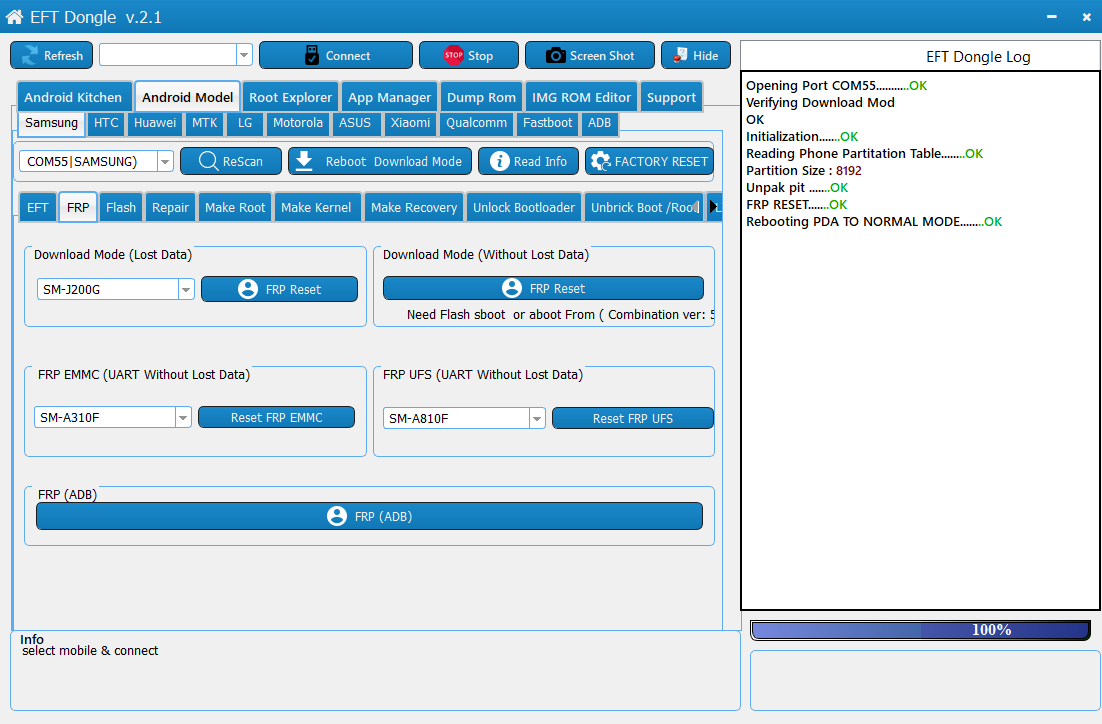Select the LG brand tab
This screenshot has height=724, width=1102.
click(245, 122)
